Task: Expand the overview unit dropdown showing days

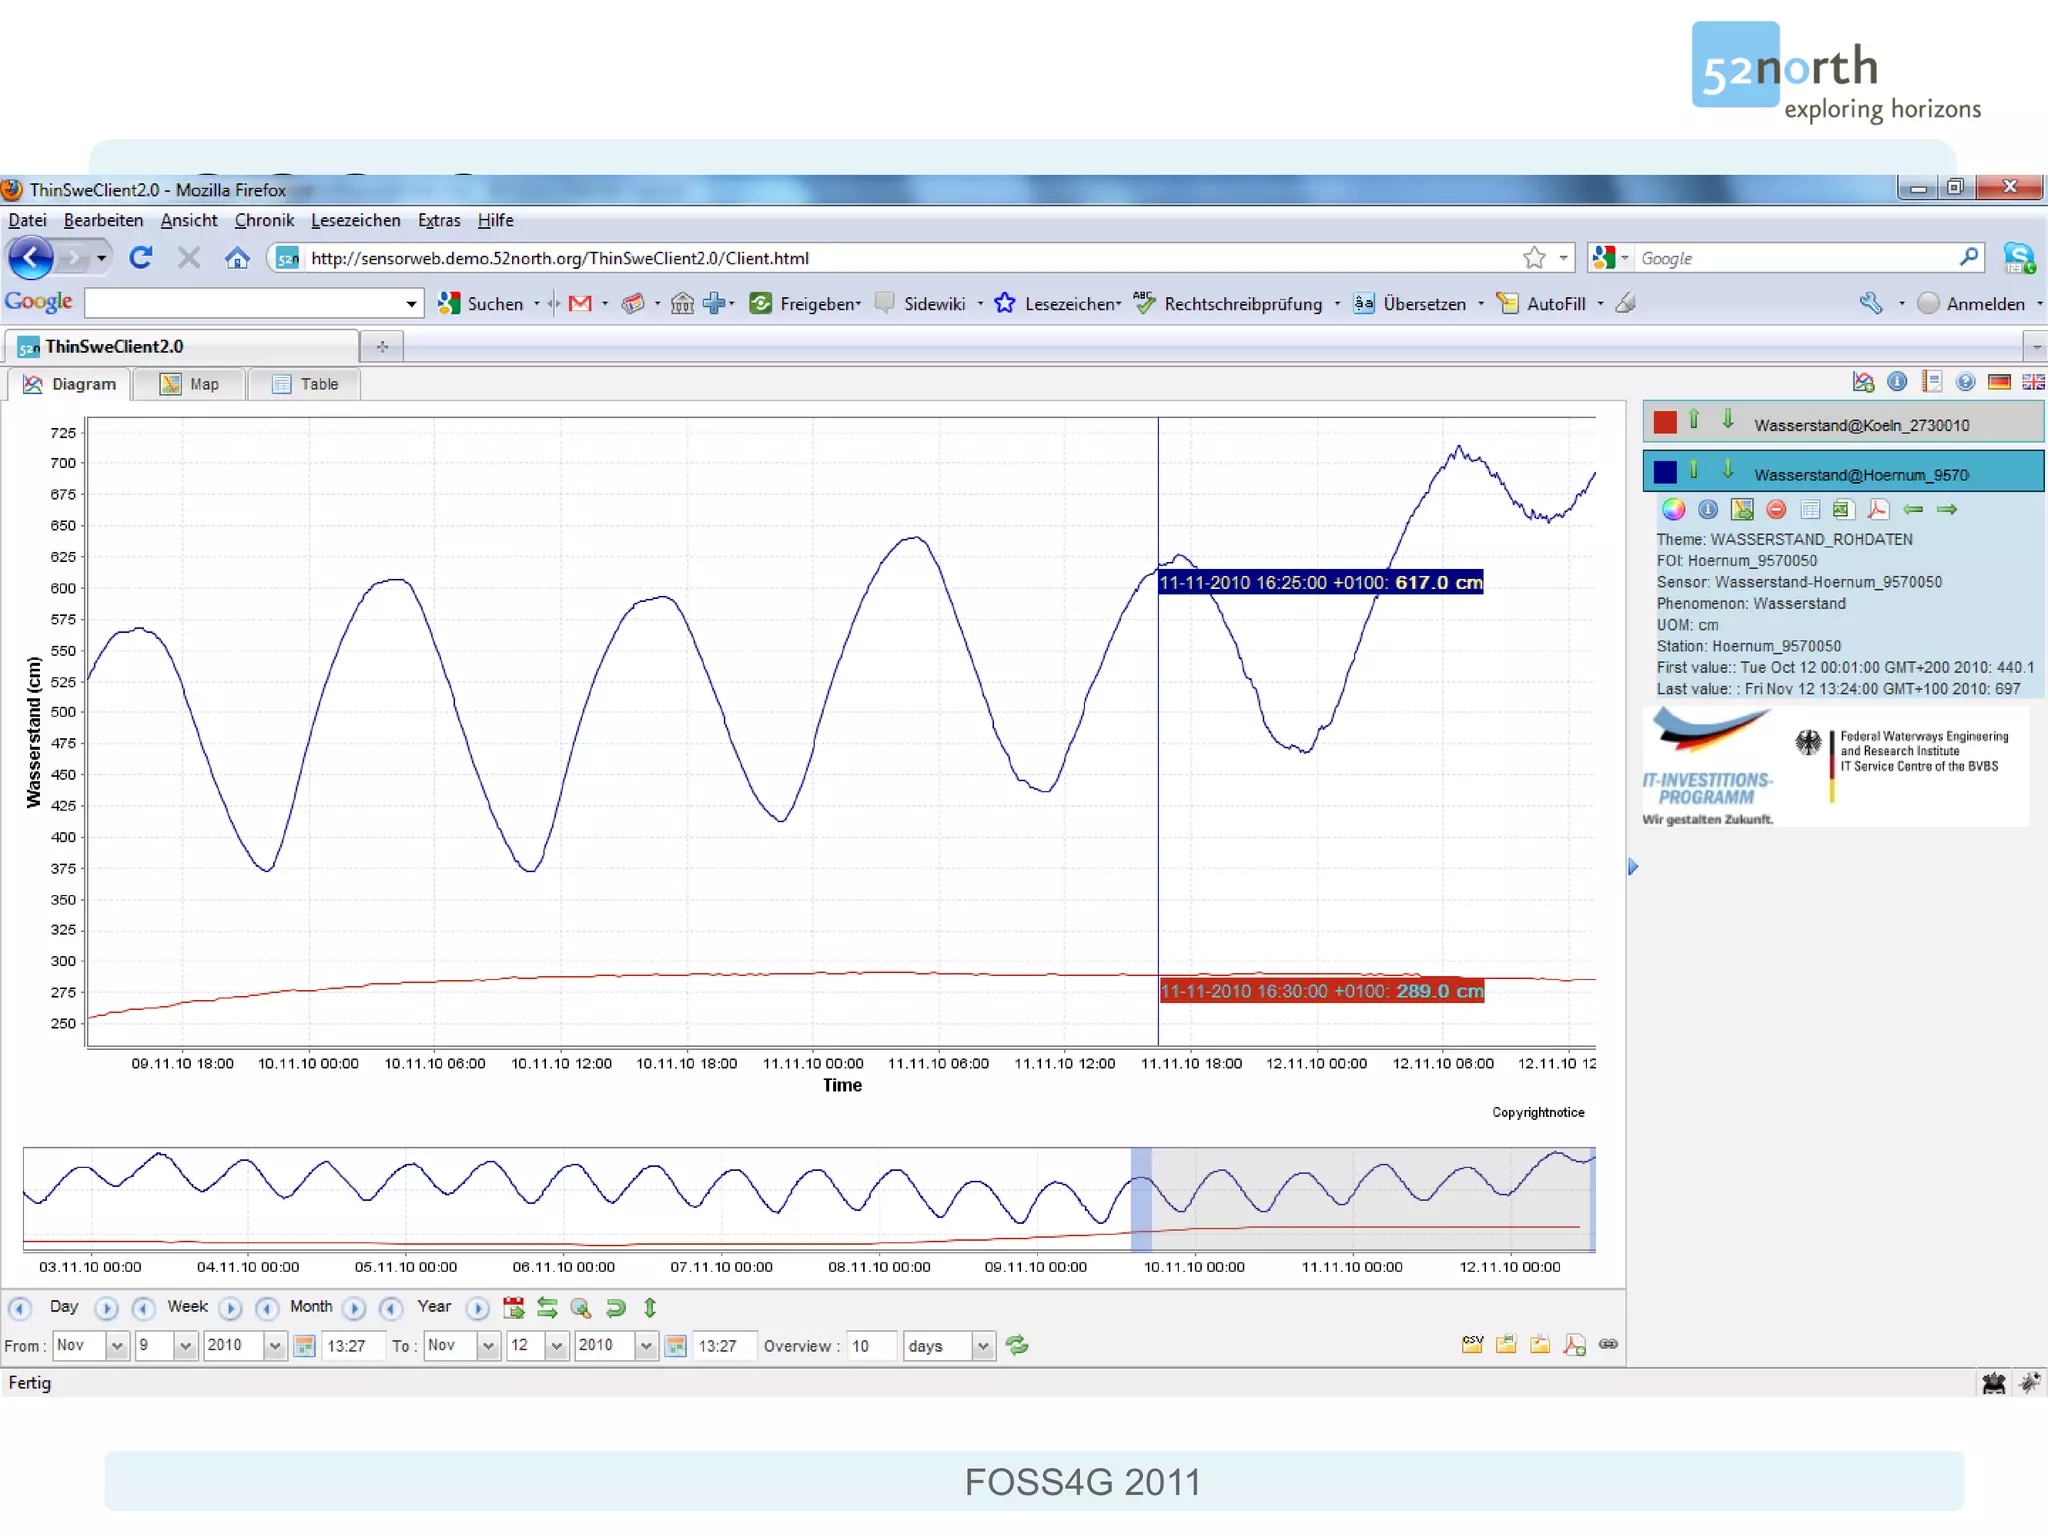Action: click(x=982, y=1346)
